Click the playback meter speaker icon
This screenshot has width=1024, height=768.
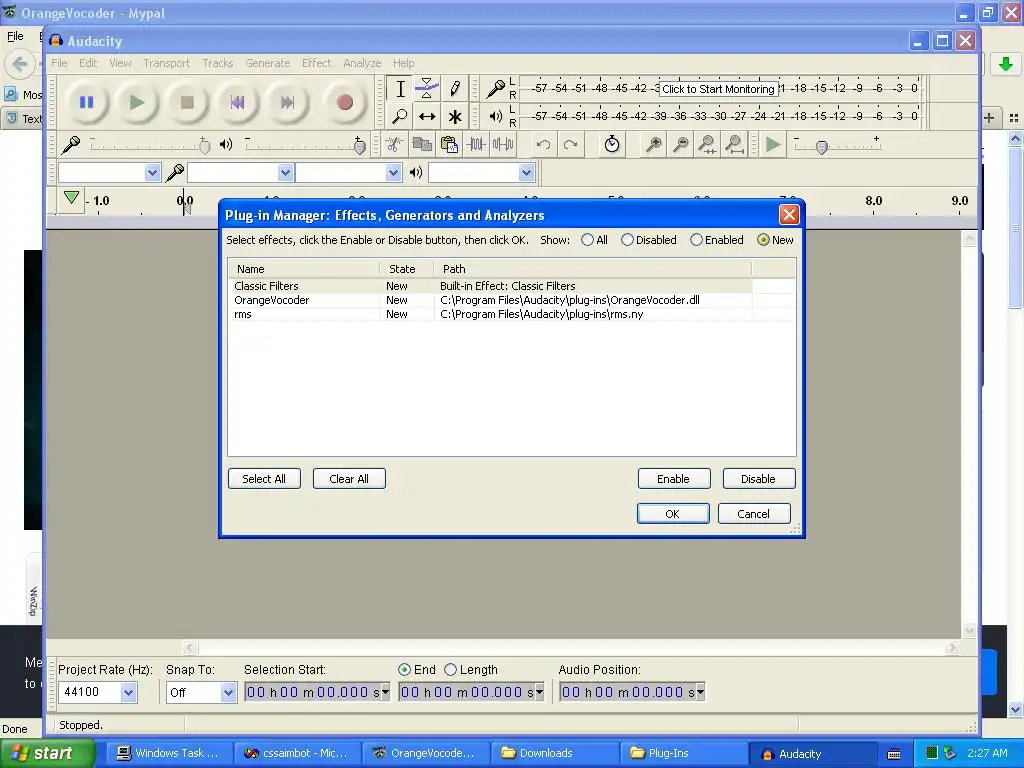(x=496, y=116)
